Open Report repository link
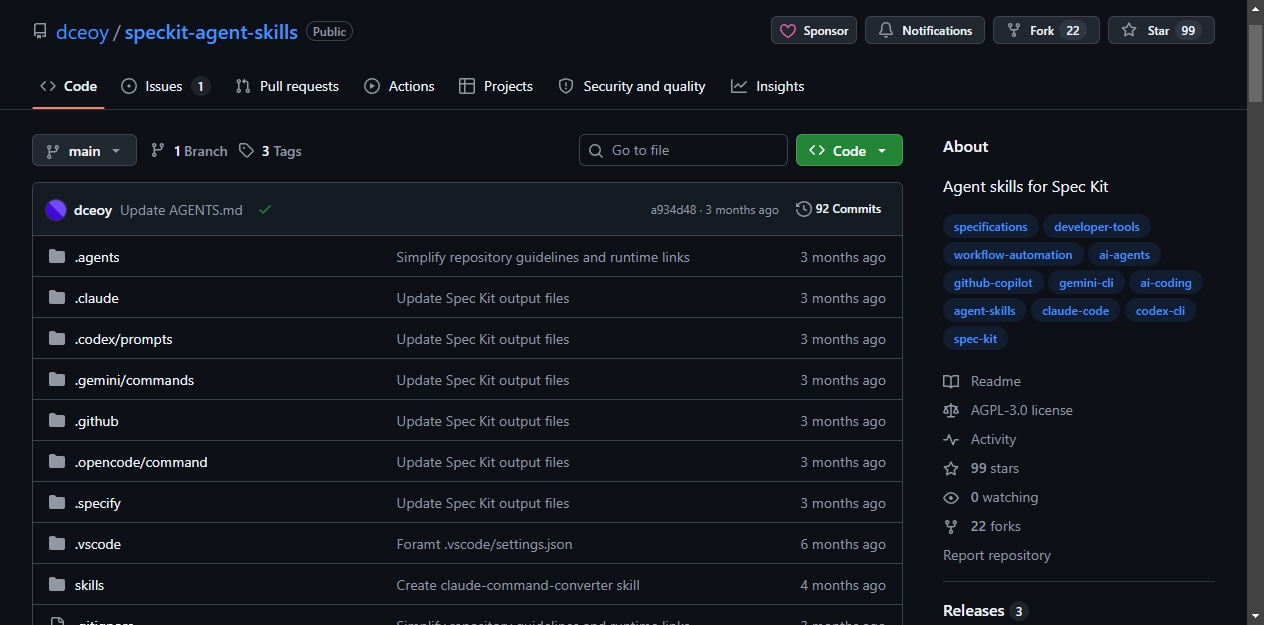Viewport: 1264px width, 625px height. [x=997, y=555]
